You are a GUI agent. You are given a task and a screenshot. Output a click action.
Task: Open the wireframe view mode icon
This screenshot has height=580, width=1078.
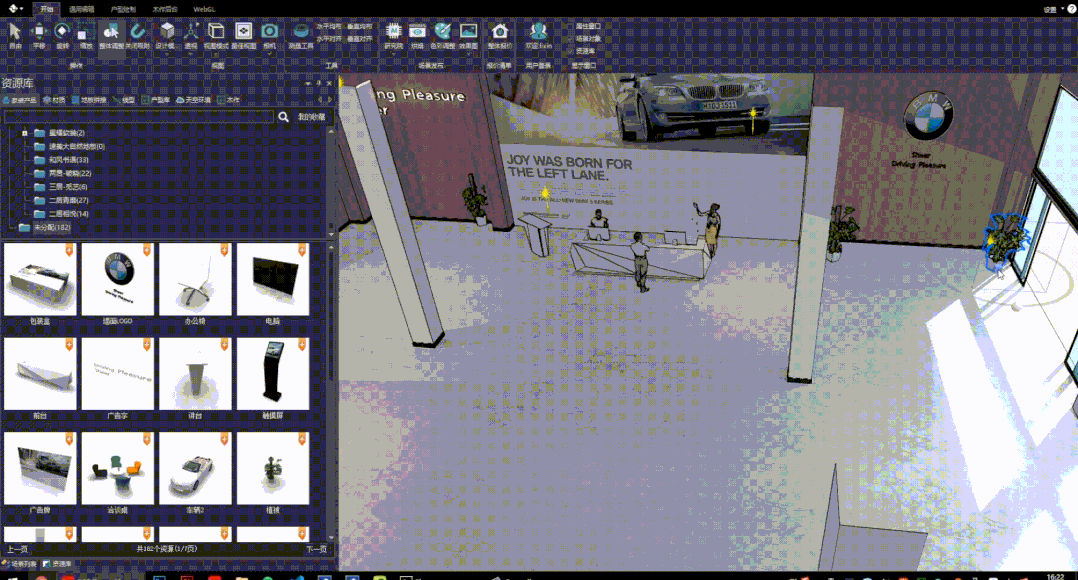[x=216, y=31]
